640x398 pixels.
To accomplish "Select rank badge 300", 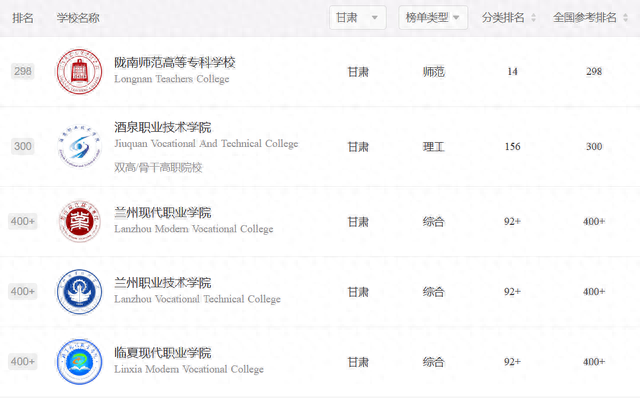I will click(22, 146).
